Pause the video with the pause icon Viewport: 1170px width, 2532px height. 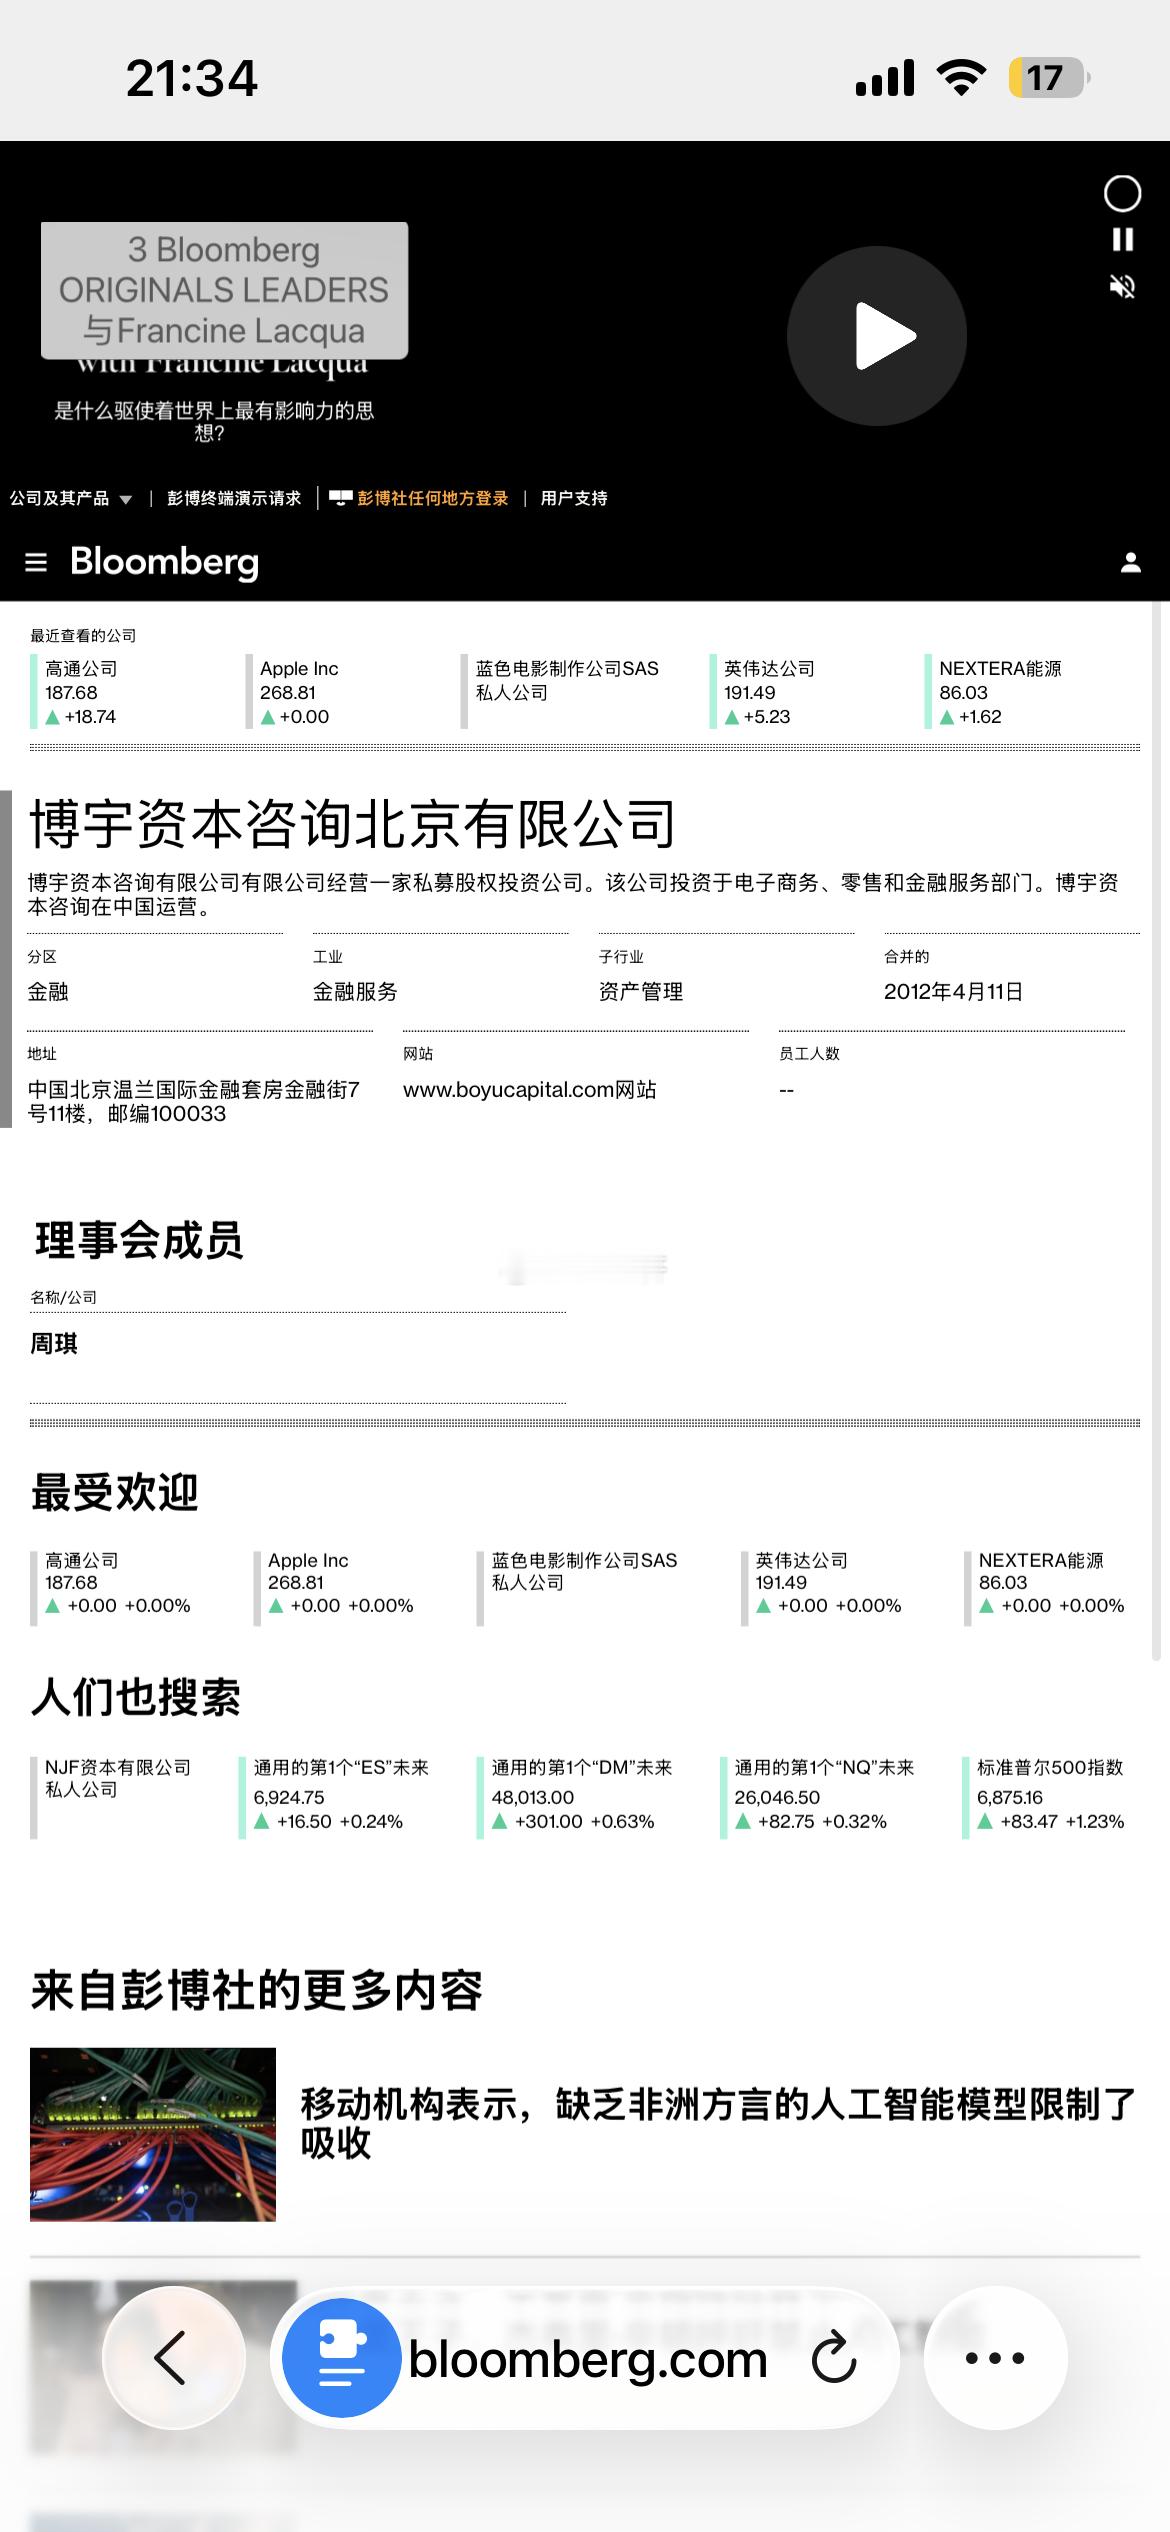coord(1123,239)
